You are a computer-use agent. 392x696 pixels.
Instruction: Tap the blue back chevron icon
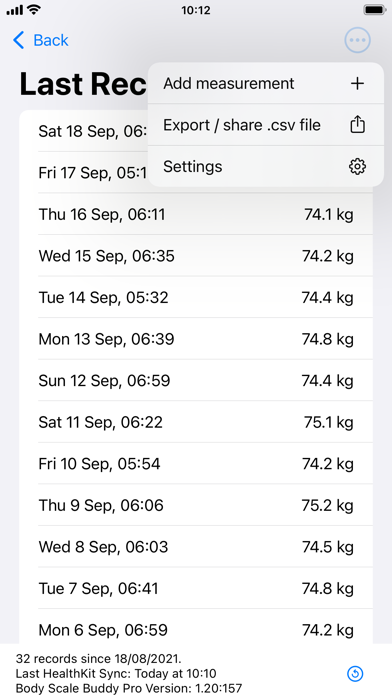(19, 40)
